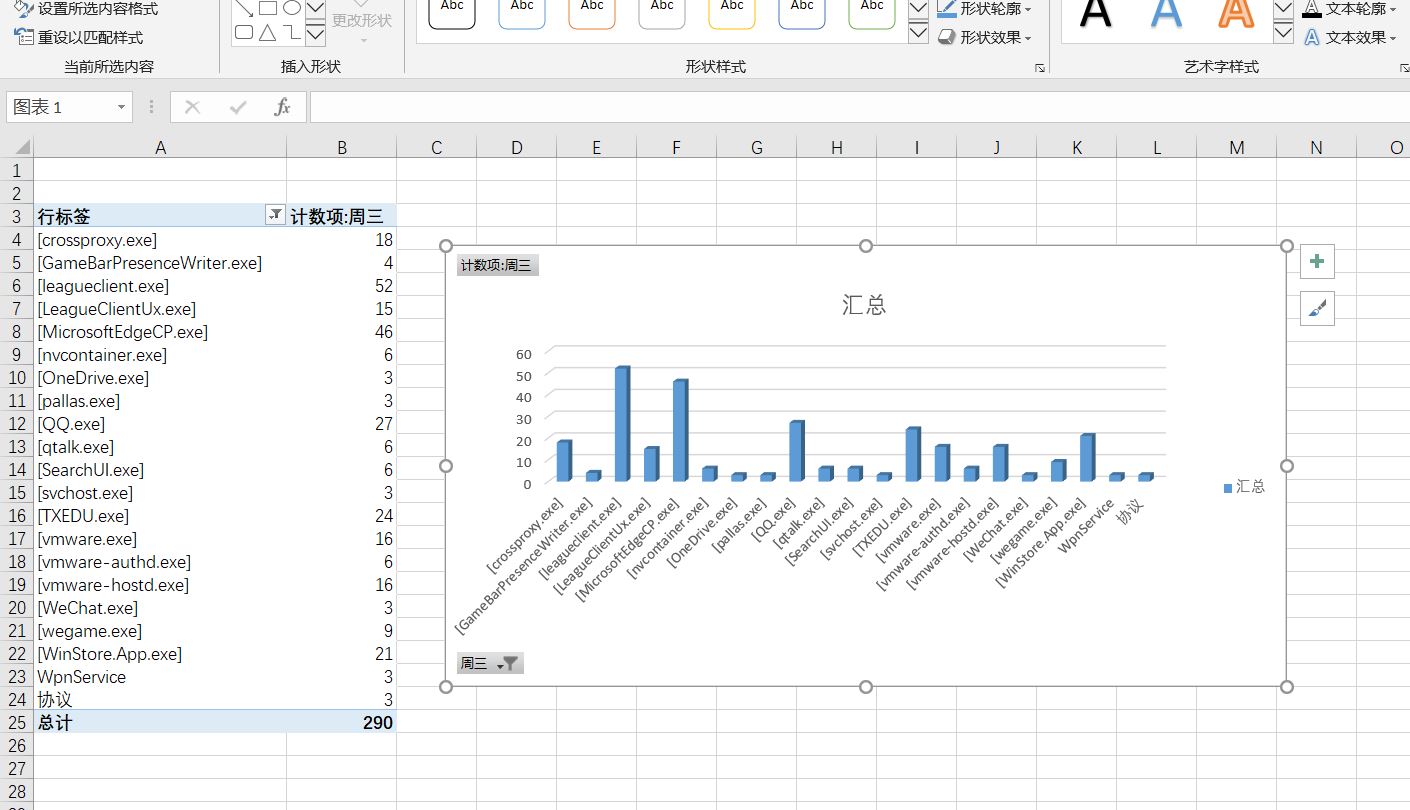The width and height of the screenshot is (1410, 810).
Task: Click the formula bar enter checkmark icon
Action: (238, 107)
